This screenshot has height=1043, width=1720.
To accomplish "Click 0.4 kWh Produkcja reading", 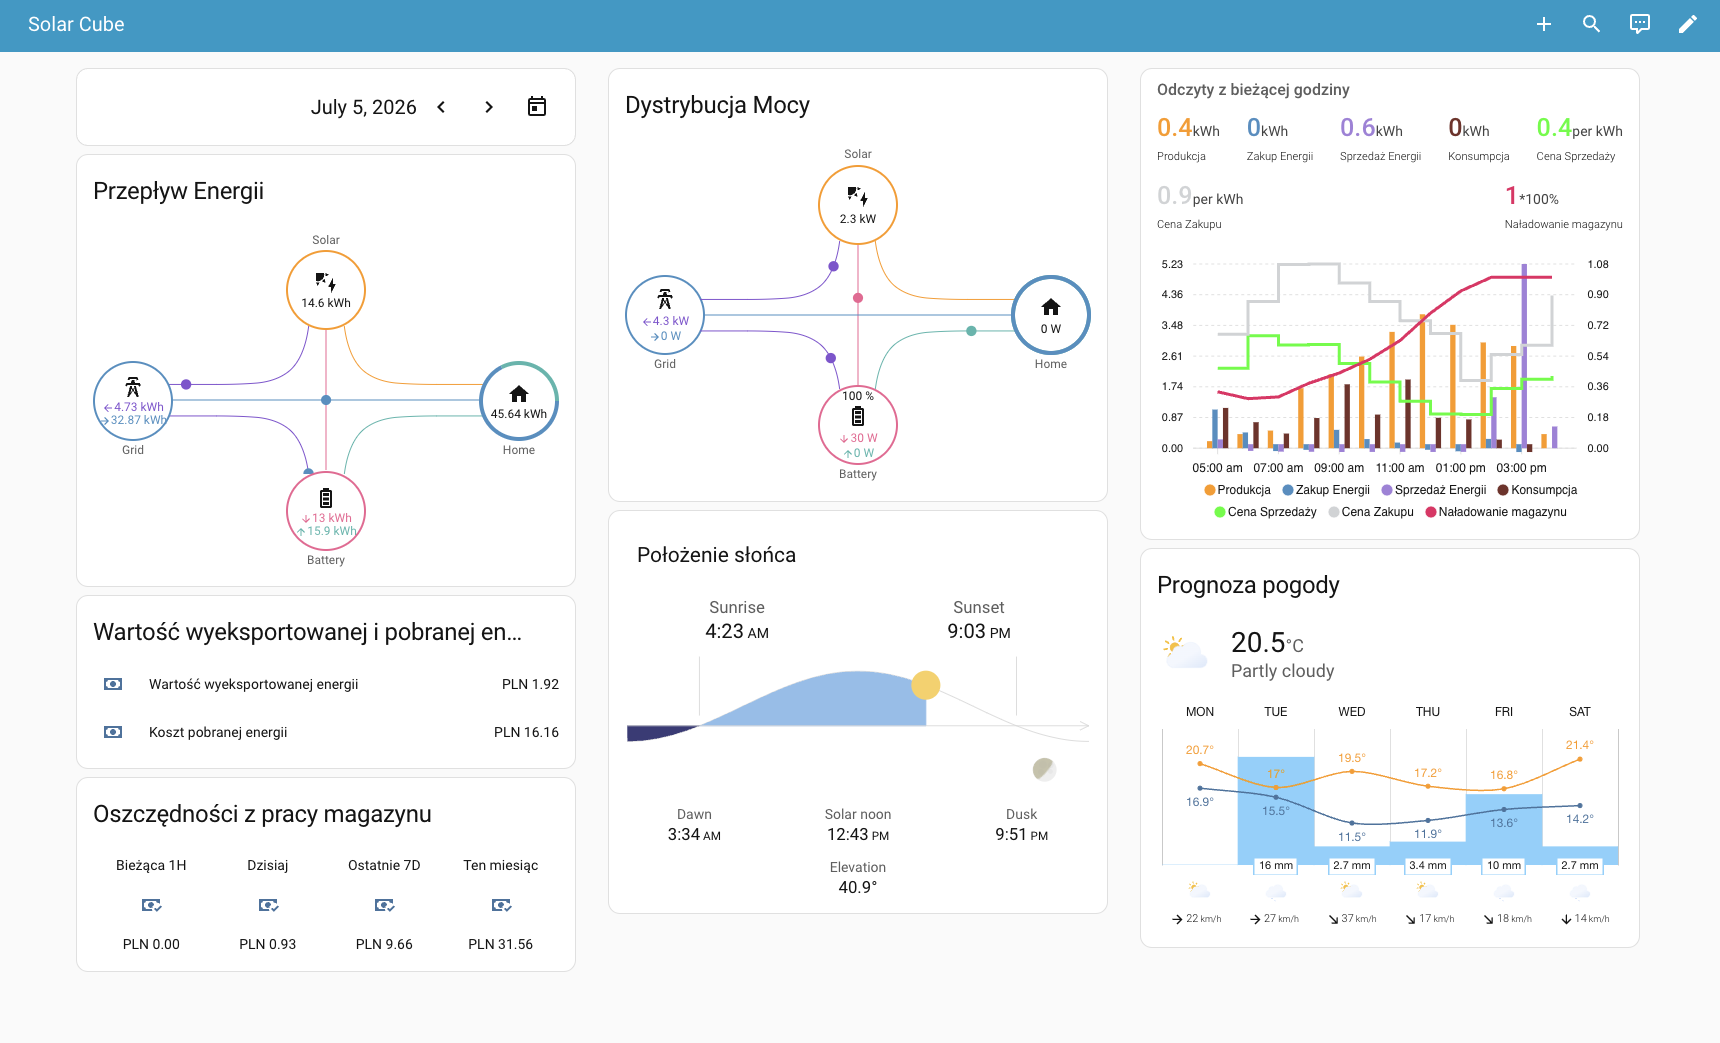I will (x=1188, y=138).
